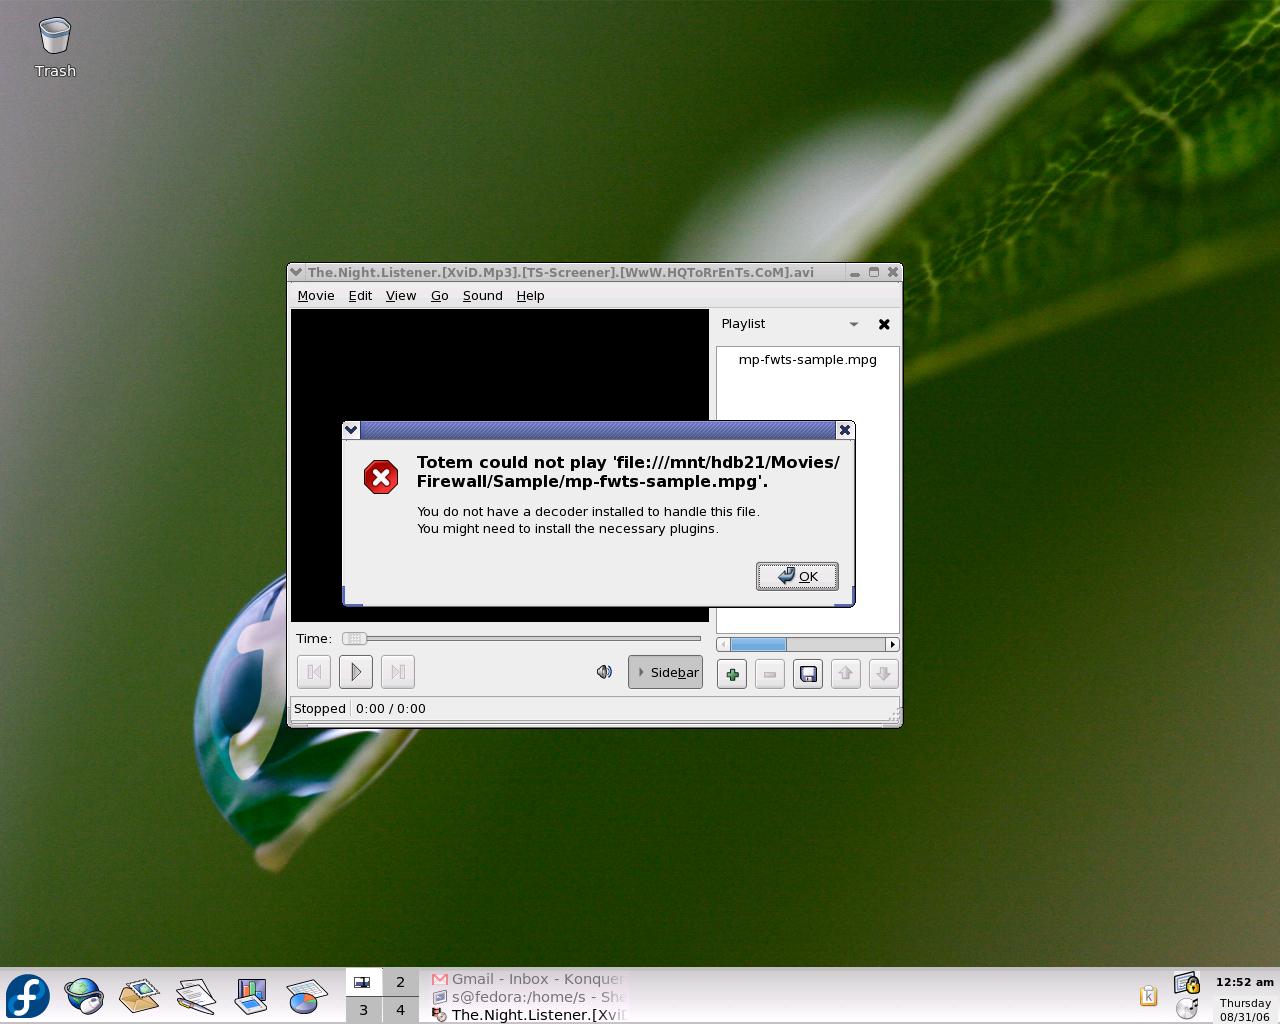Skip to next chapter button
This screenshot has height=1024, width=1280.
[398, 672]
